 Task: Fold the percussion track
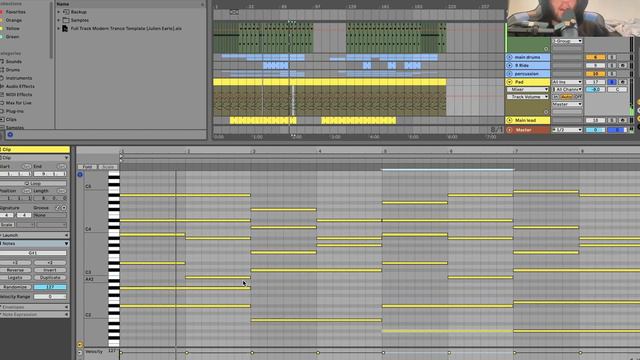point(509,74)
